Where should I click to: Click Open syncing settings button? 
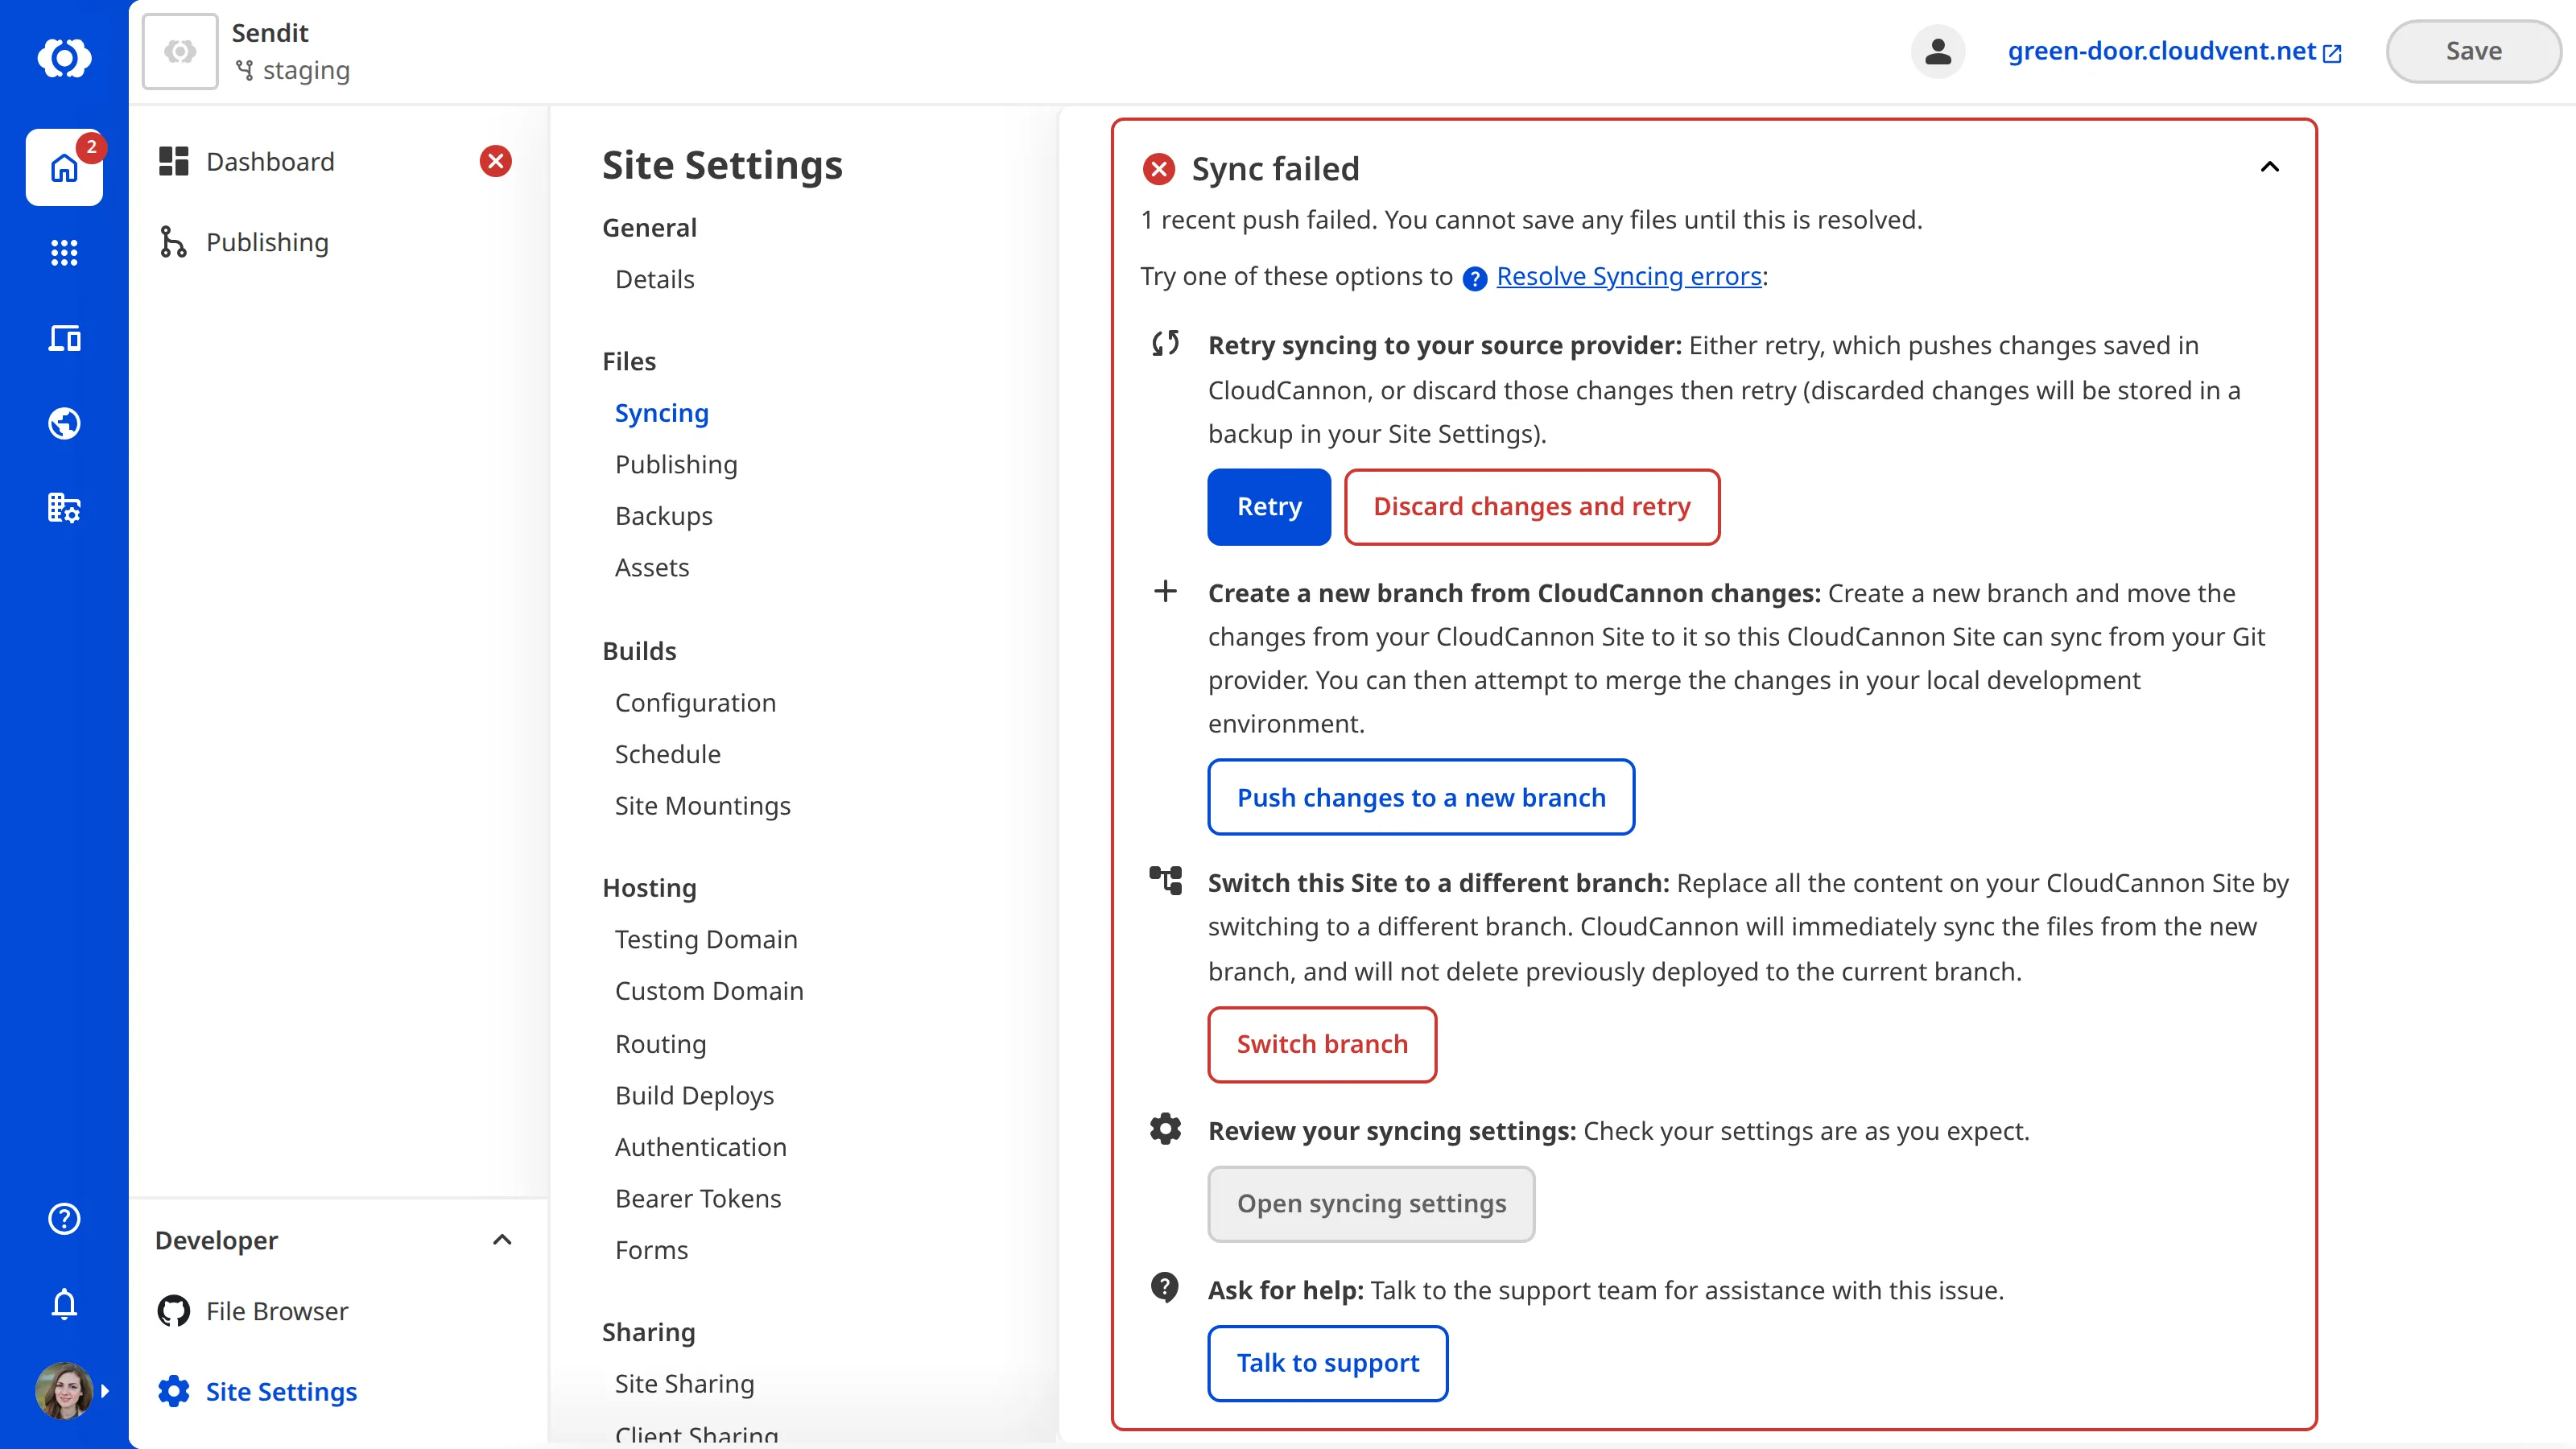pos(1371,1204)
